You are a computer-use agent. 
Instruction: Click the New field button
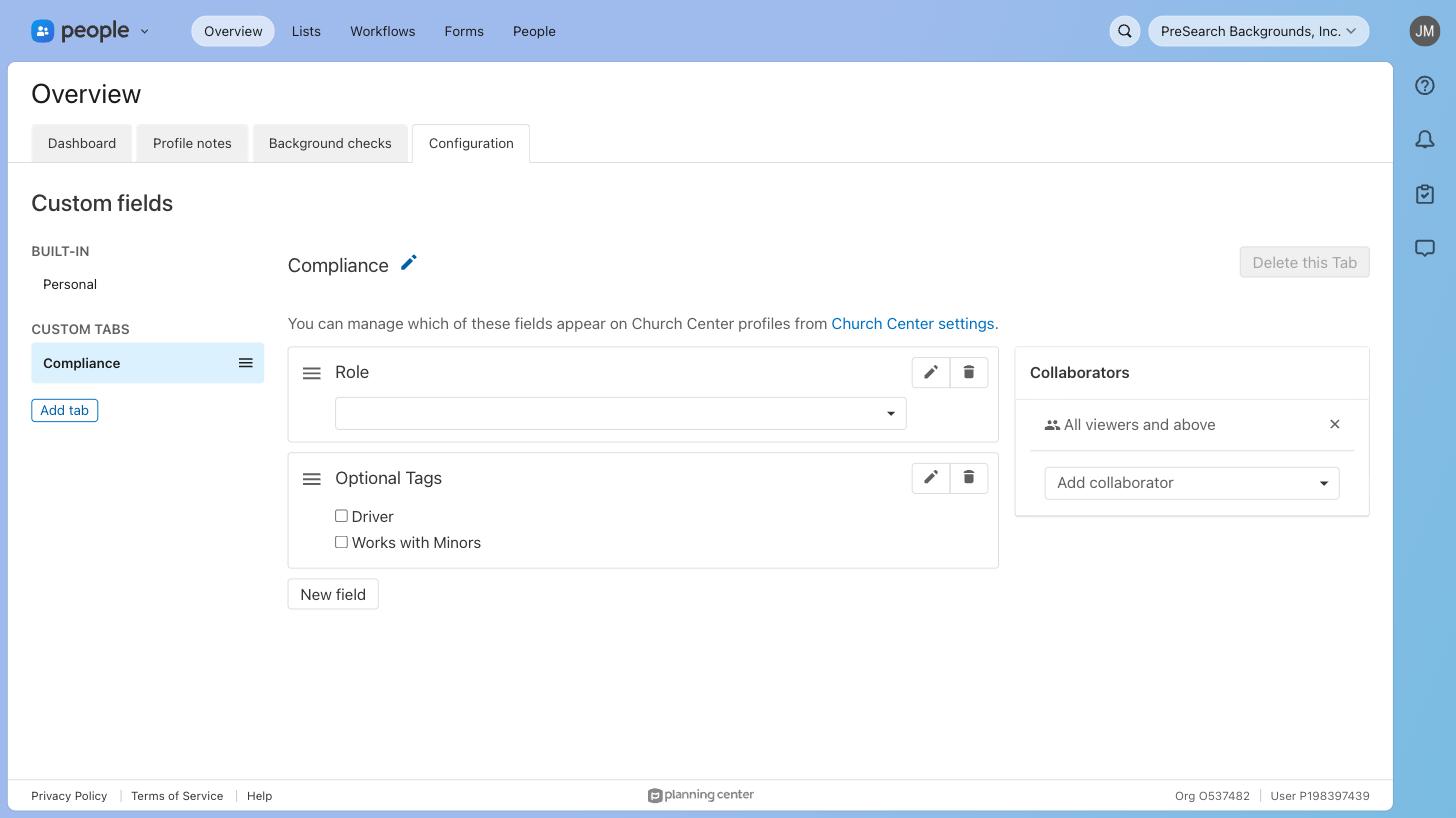click(x=333, y=594)
